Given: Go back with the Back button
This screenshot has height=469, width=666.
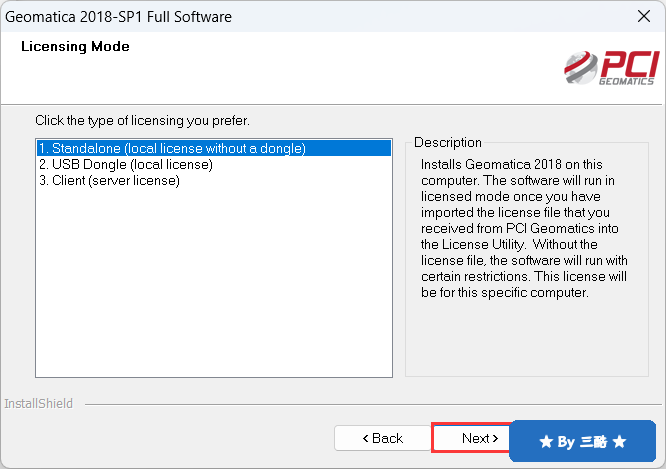Looking at the screenshot, I should tap(382, 438).
